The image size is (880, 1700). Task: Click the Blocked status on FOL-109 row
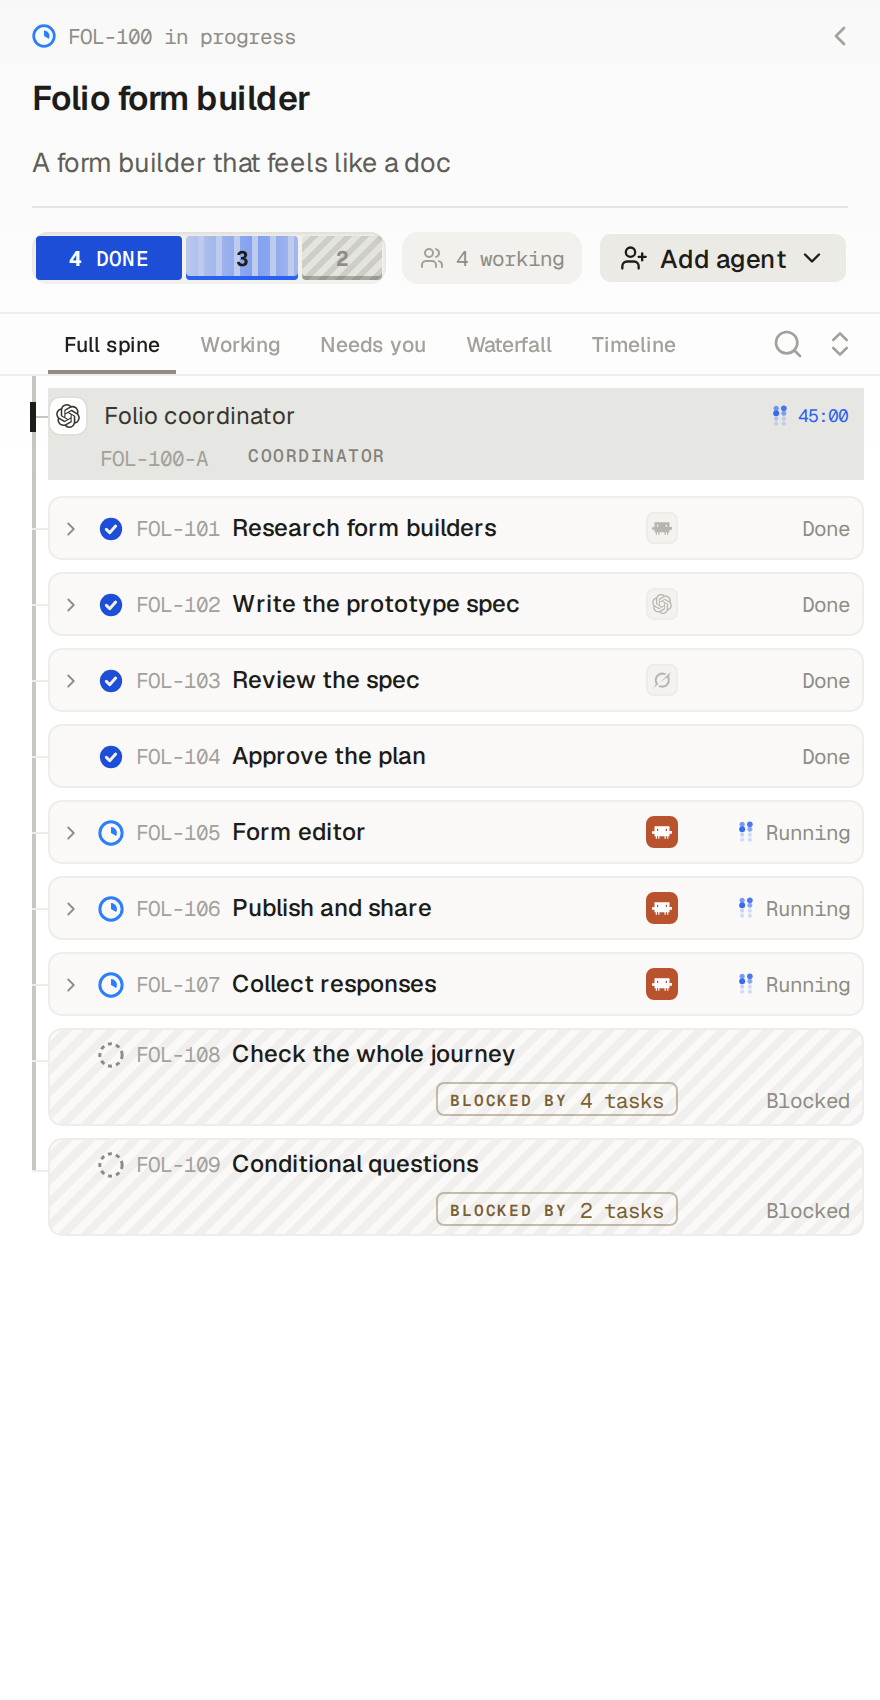tap(808, 1211)
